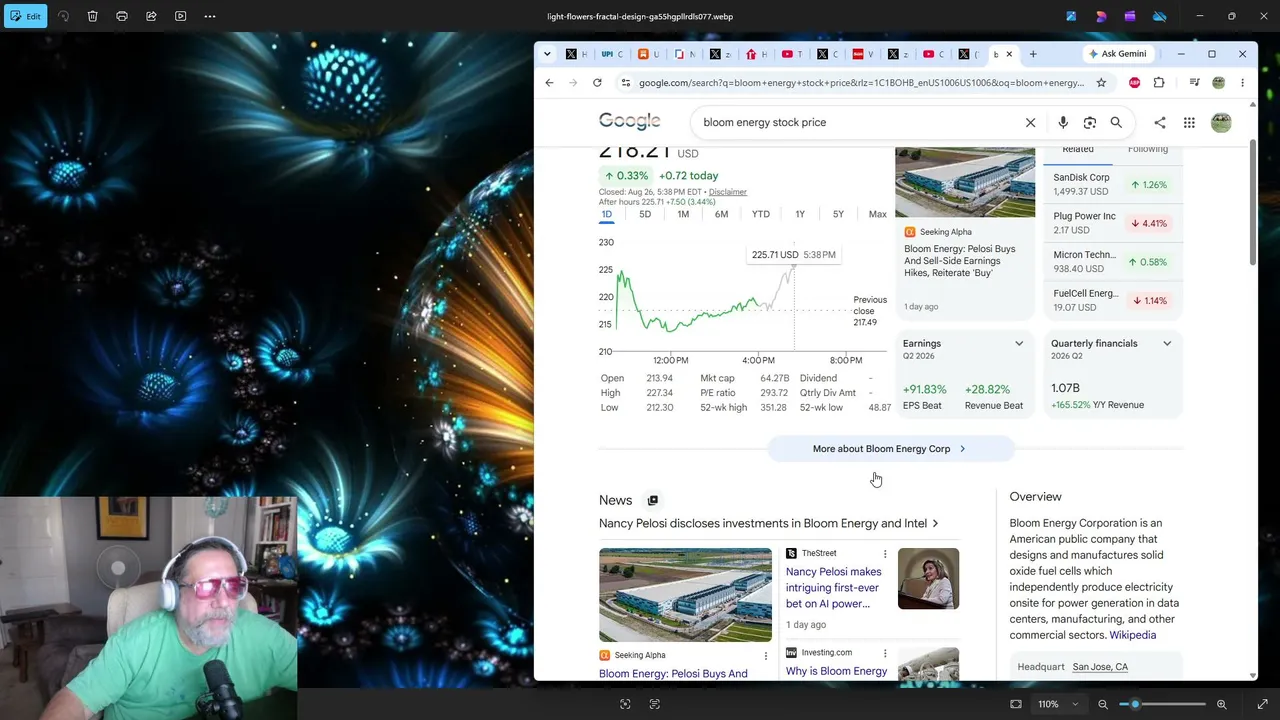Viewport: 1280px width, 720px height.
Task: Expand the Quarterly financials card
Action: (1167, 344)
